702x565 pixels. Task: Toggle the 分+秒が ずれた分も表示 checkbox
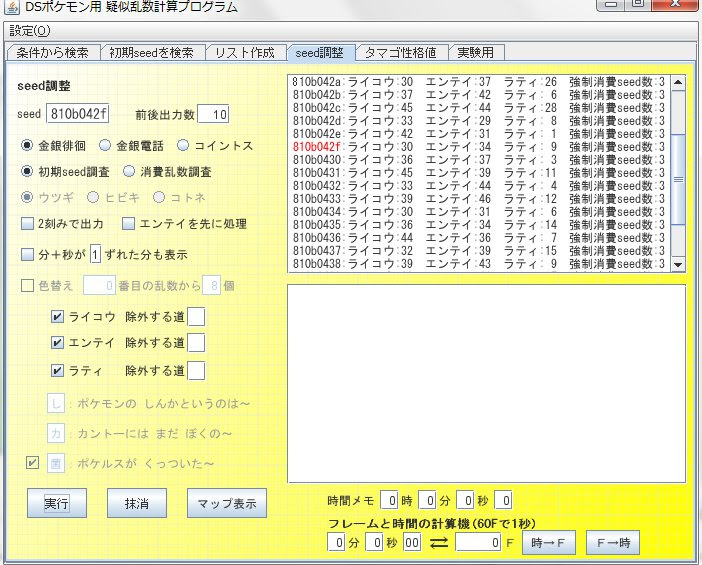pos(27,255)
